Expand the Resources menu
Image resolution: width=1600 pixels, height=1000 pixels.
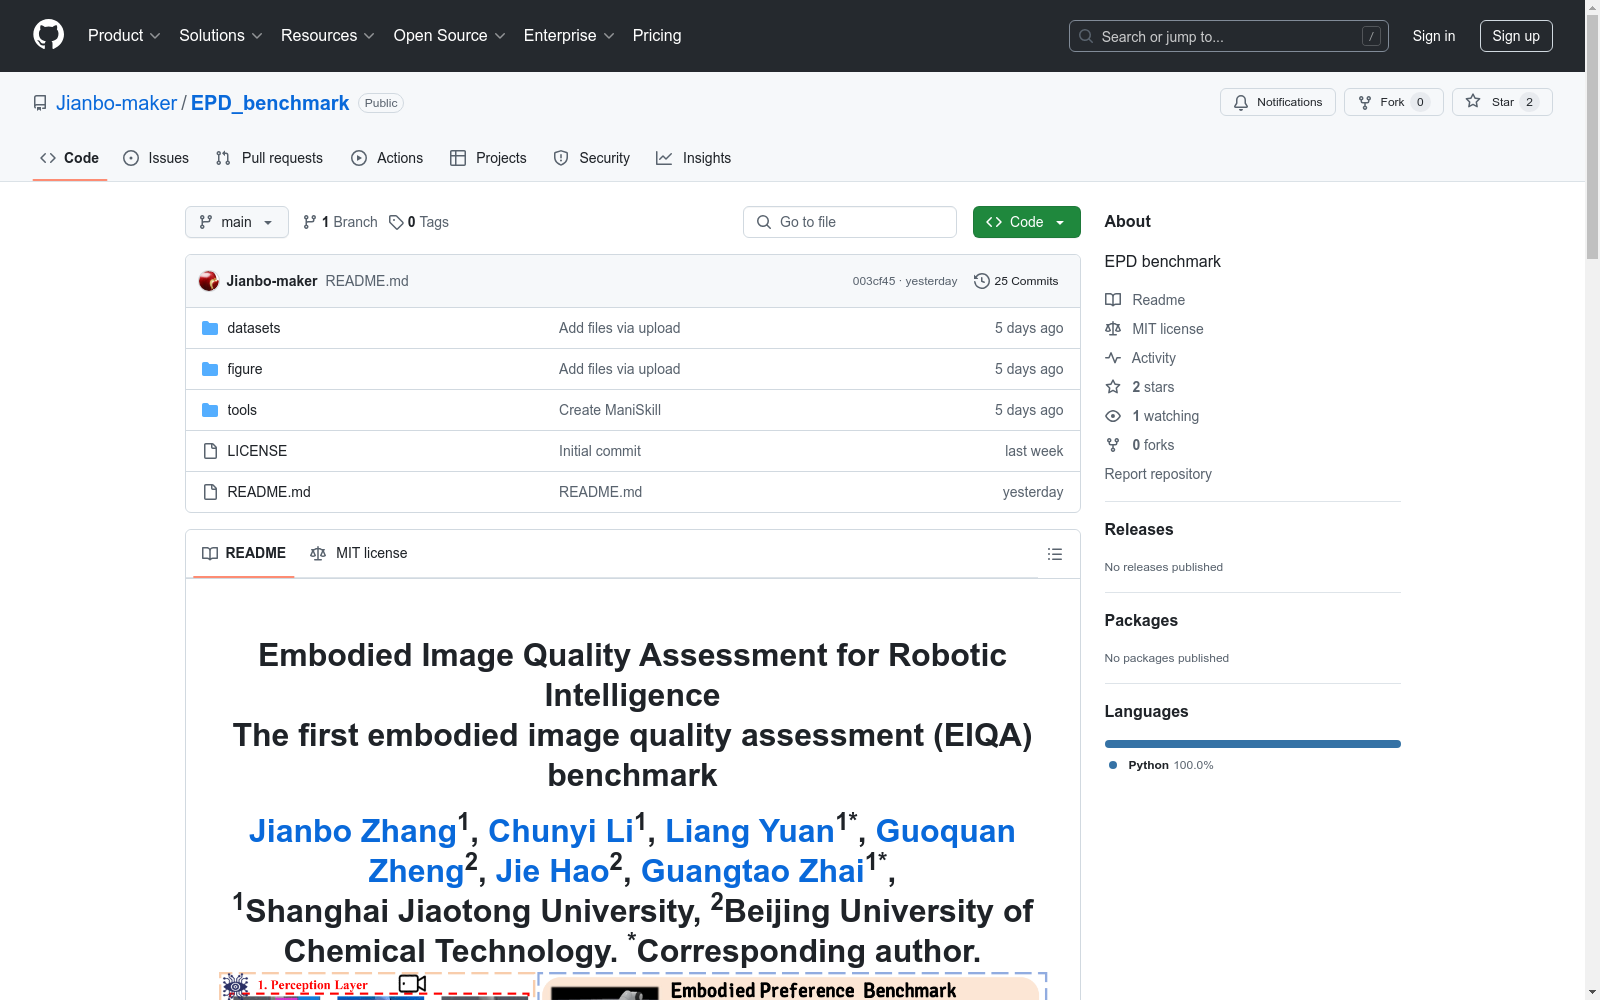coord(328,36)
